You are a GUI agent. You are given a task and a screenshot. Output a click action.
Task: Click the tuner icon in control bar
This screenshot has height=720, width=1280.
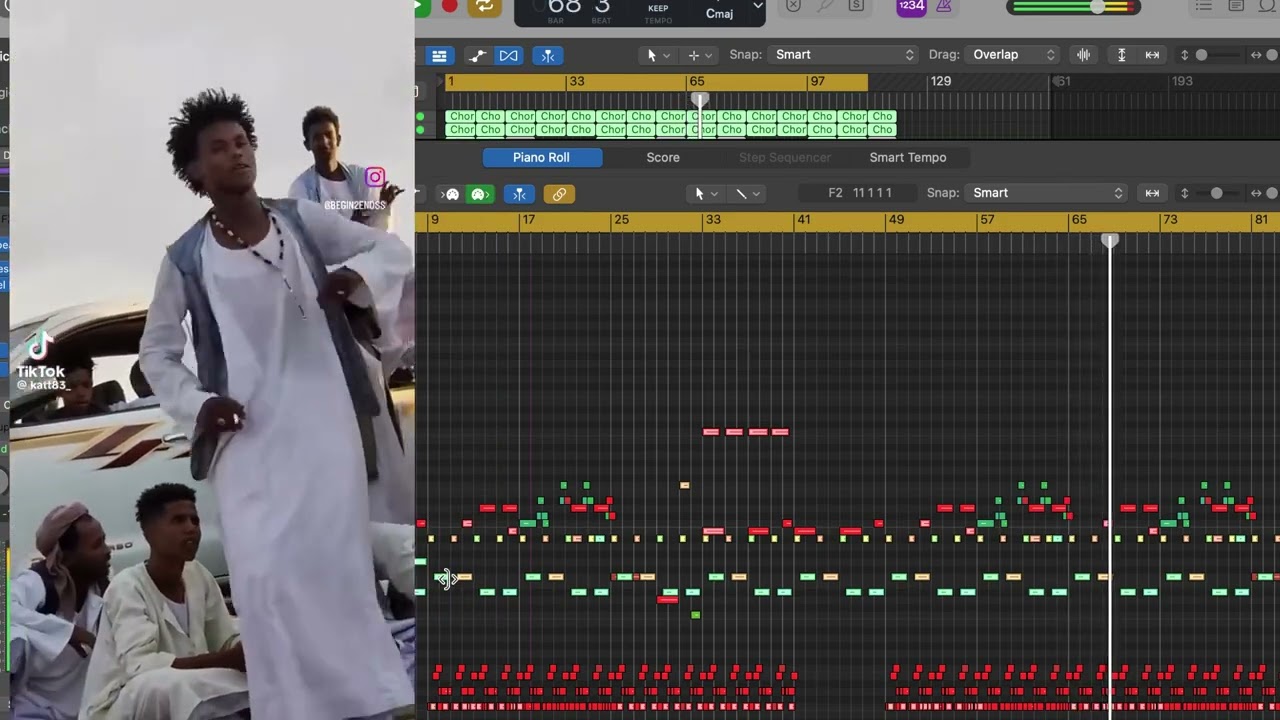coord(825,6)
